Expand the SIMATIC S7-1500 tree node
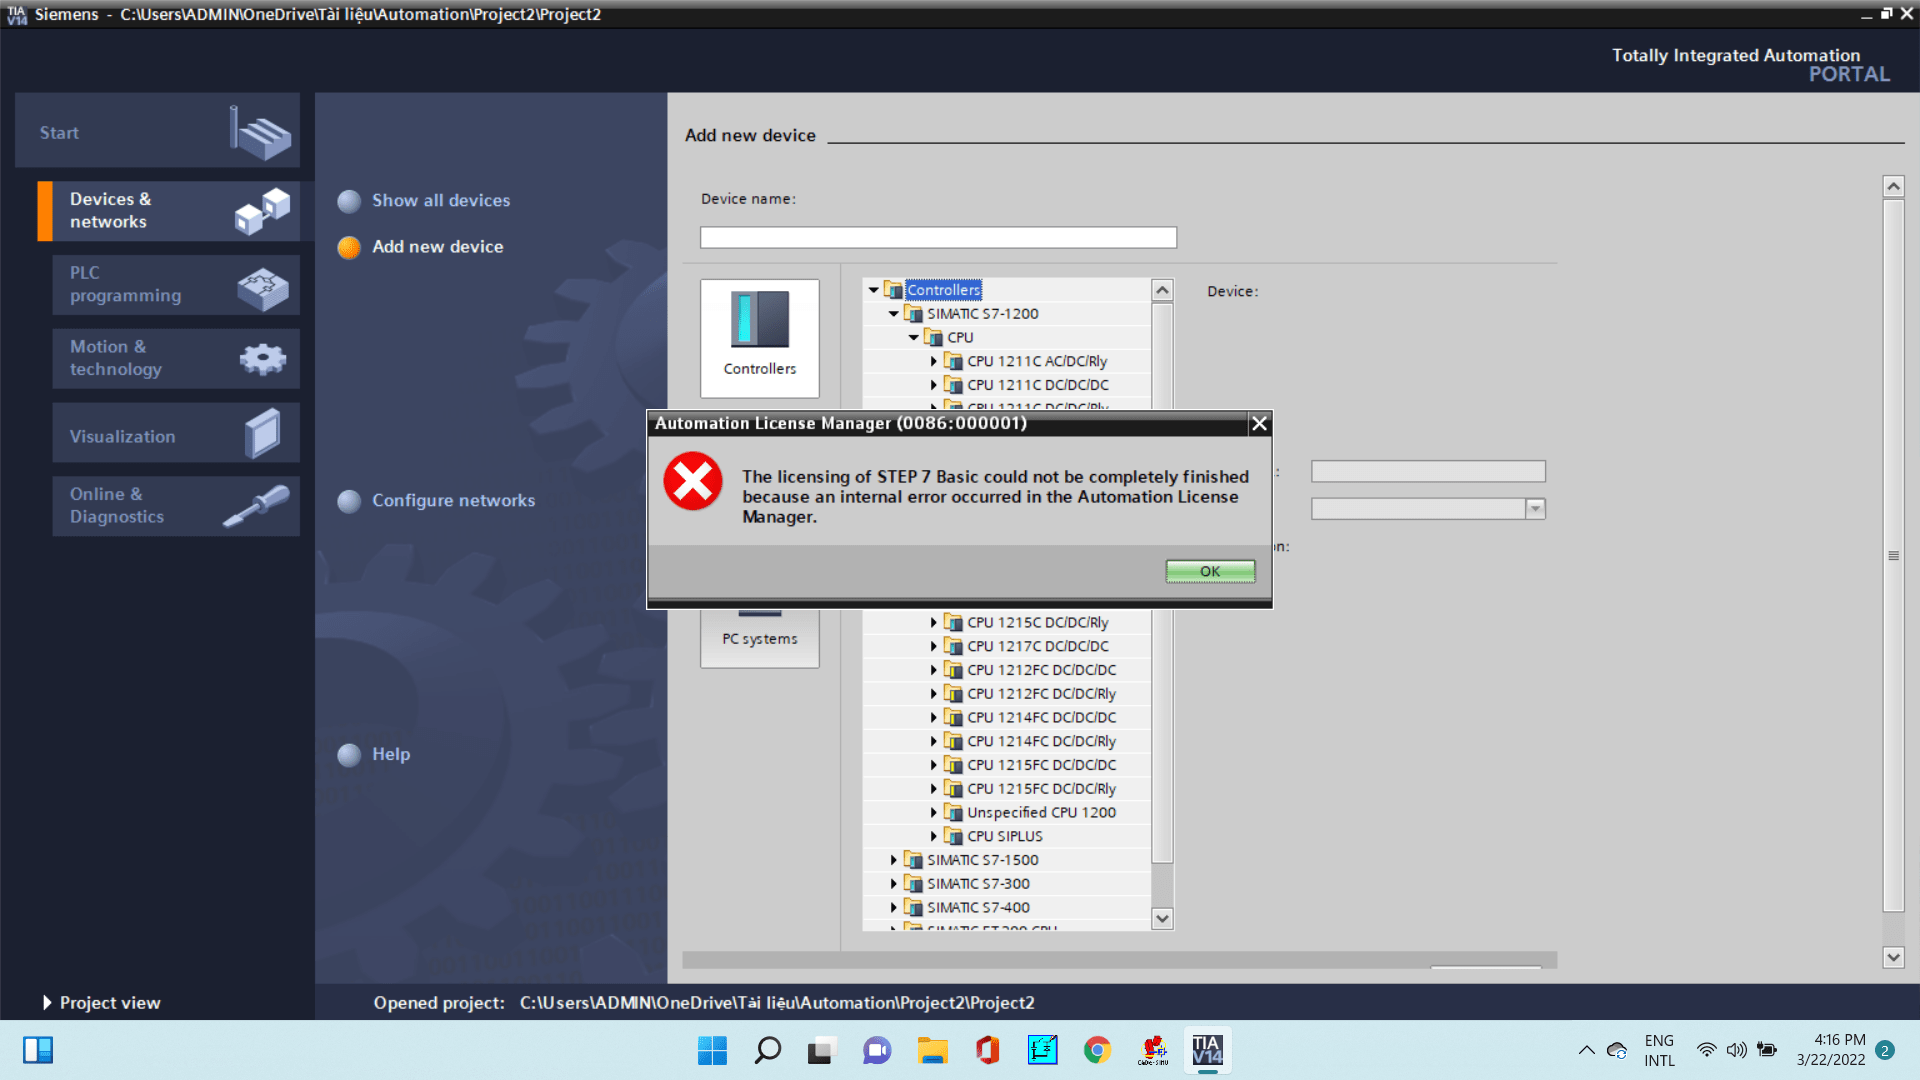 click(894, 860)
